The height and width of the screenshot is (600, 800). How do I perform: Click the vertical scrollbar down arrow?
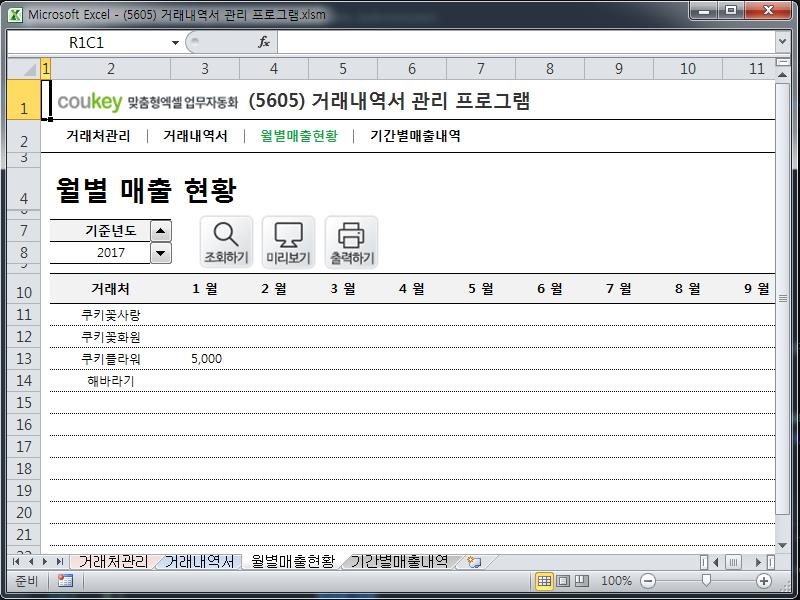click(783, 545)
